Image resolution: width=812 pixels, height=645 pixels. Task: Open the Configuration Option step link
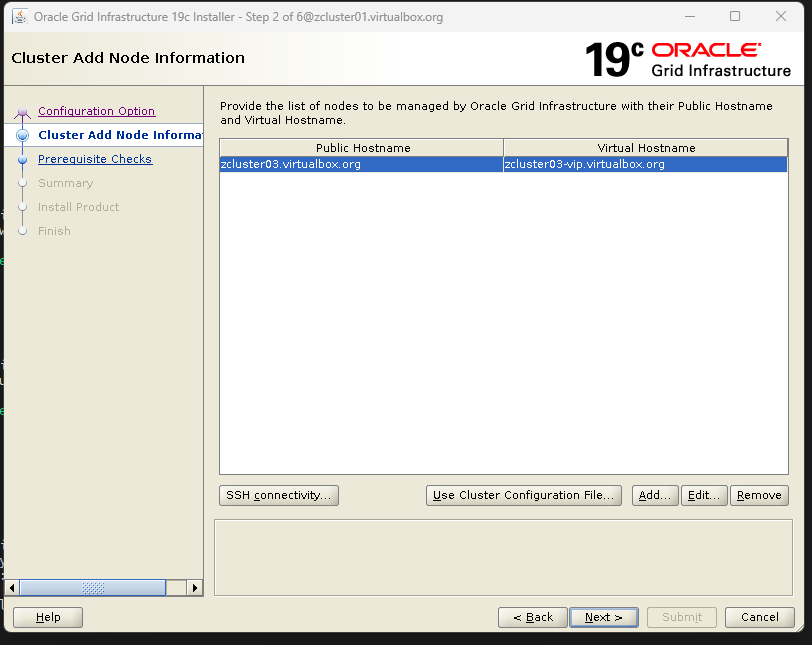point(96,111)
